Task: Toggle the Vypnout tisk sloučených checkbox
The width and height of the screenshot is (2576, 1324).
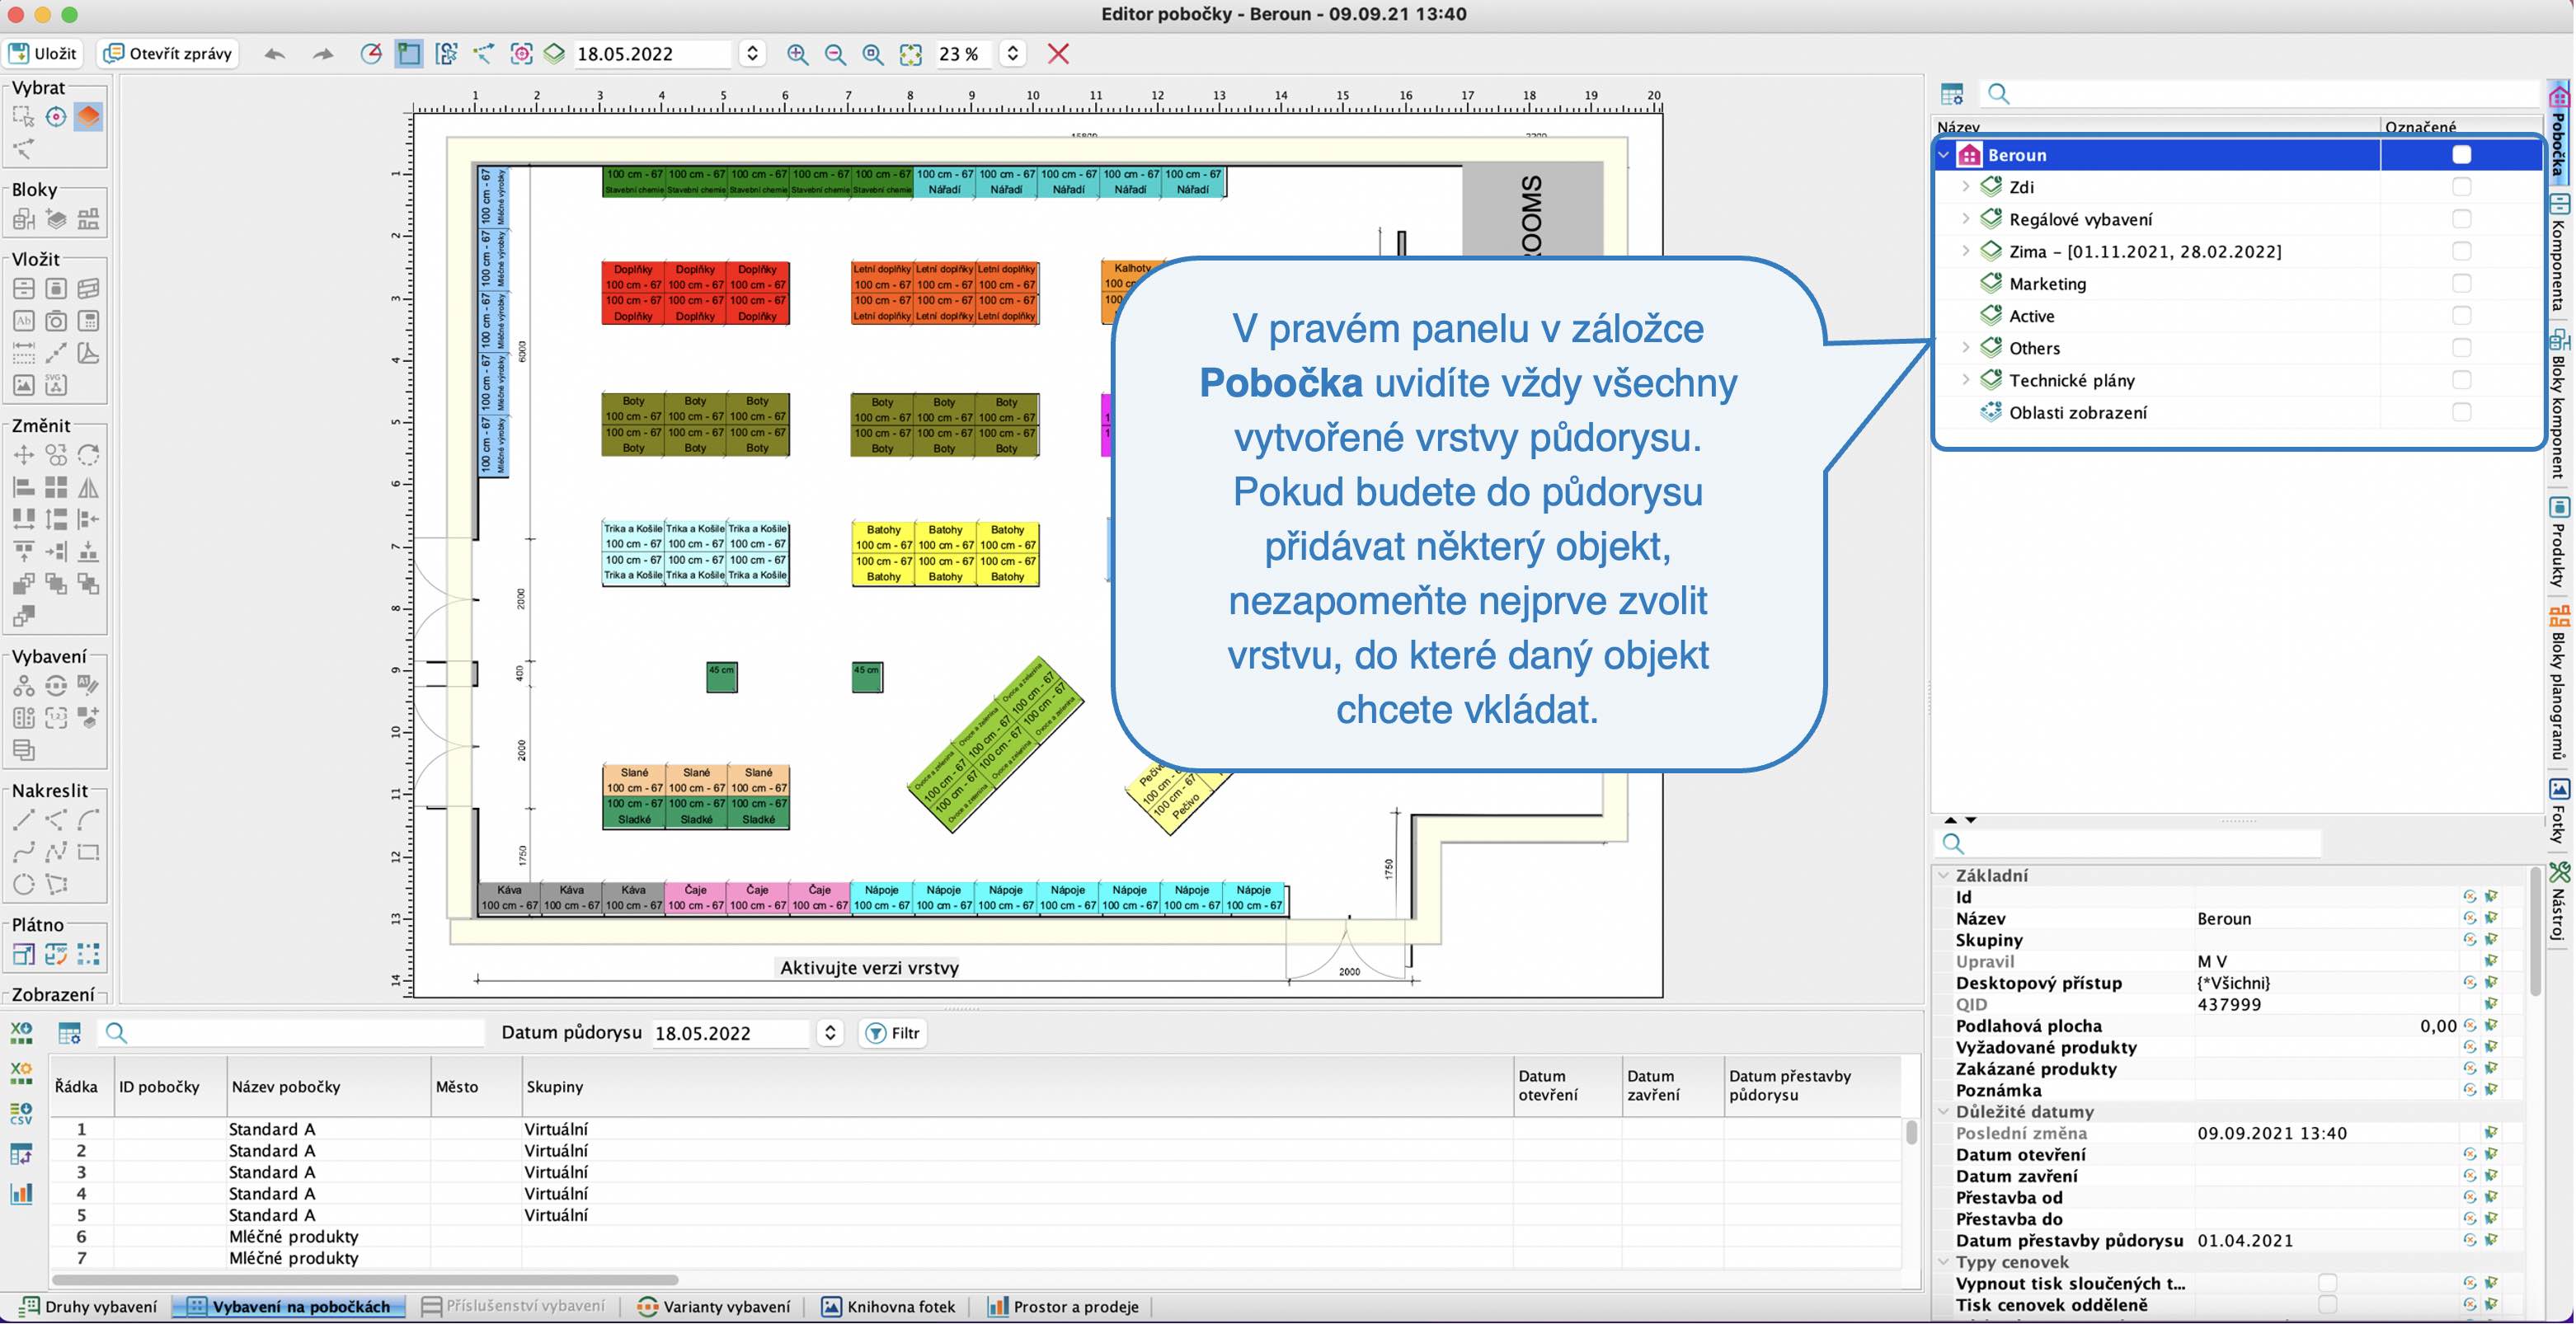Action: tap(2328, 1283)
